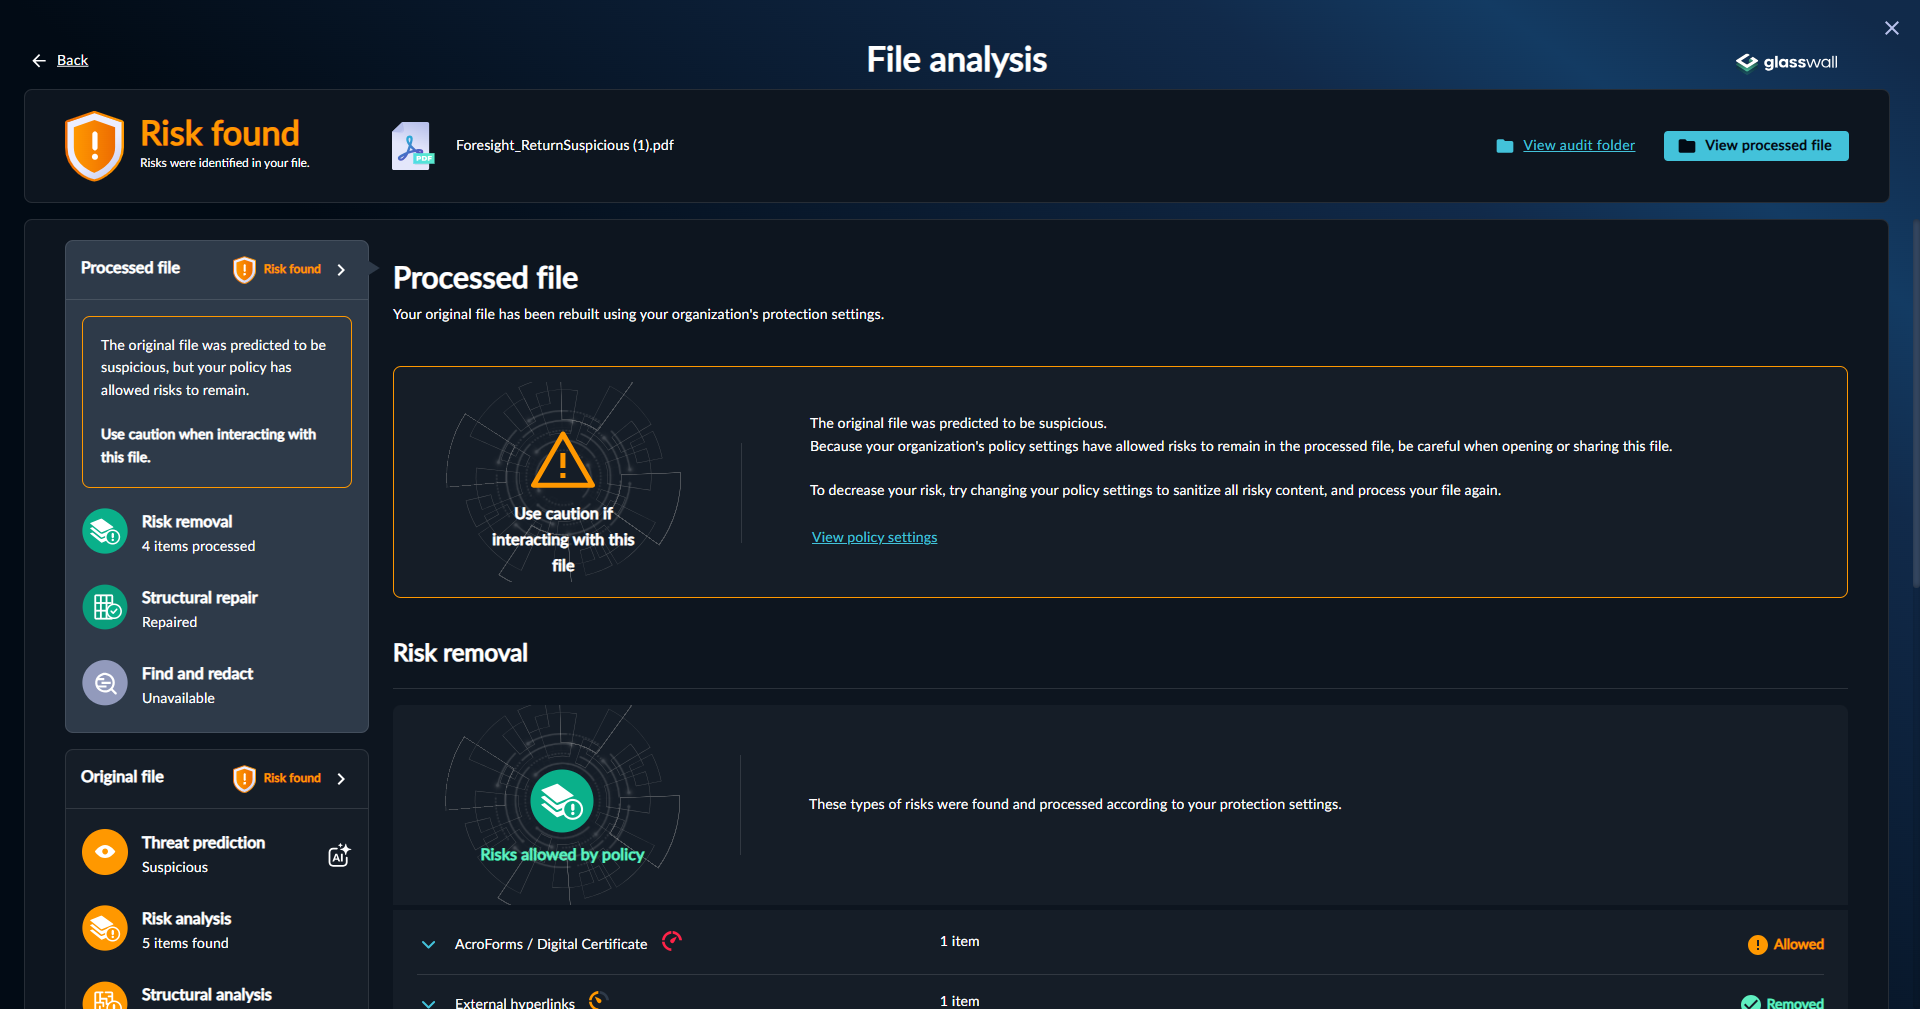1920x1009 pixels.
Task: Expand the External hyperlinks row
Action: (x=428, y=1003)
